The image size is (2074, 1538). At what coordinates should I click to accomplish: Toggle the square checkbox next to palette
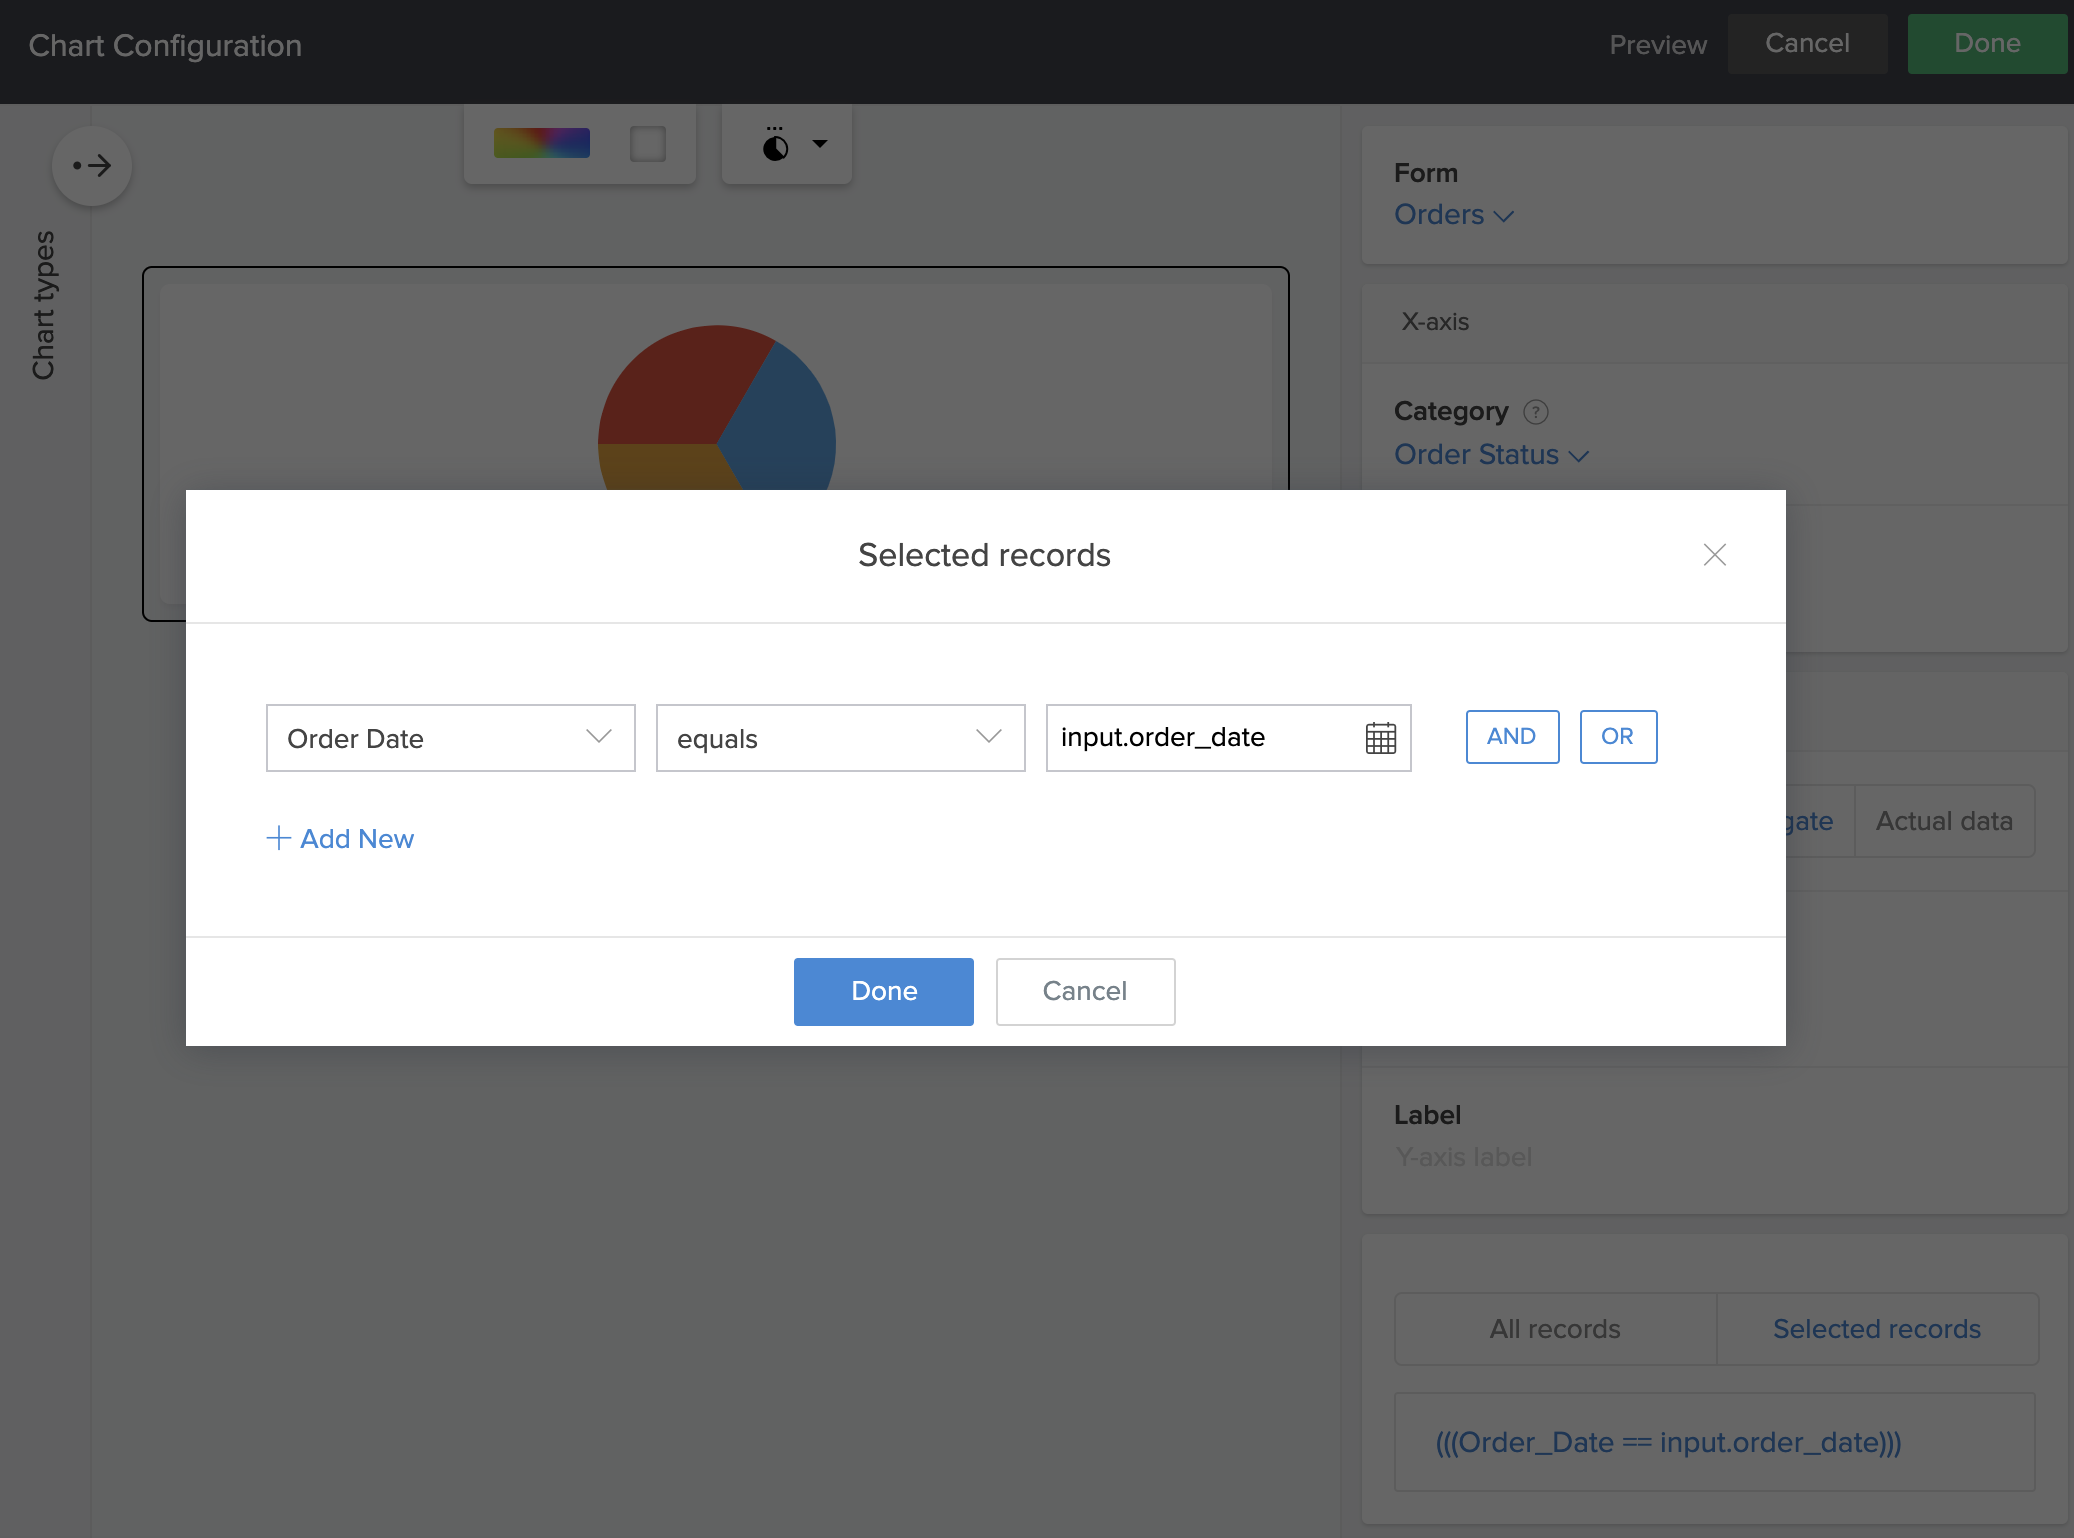[648, 143]
